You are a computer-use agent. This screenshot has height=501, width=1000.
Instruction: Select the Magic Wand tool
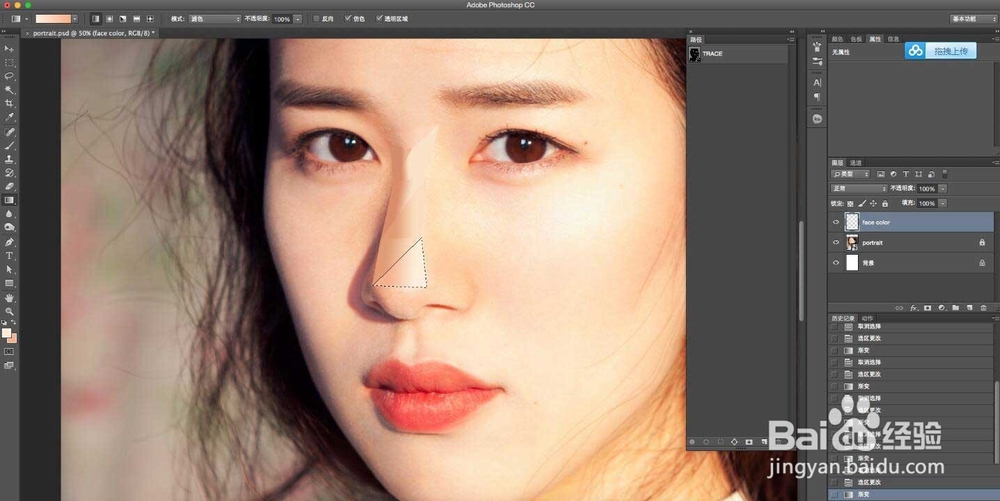point(9,90)
